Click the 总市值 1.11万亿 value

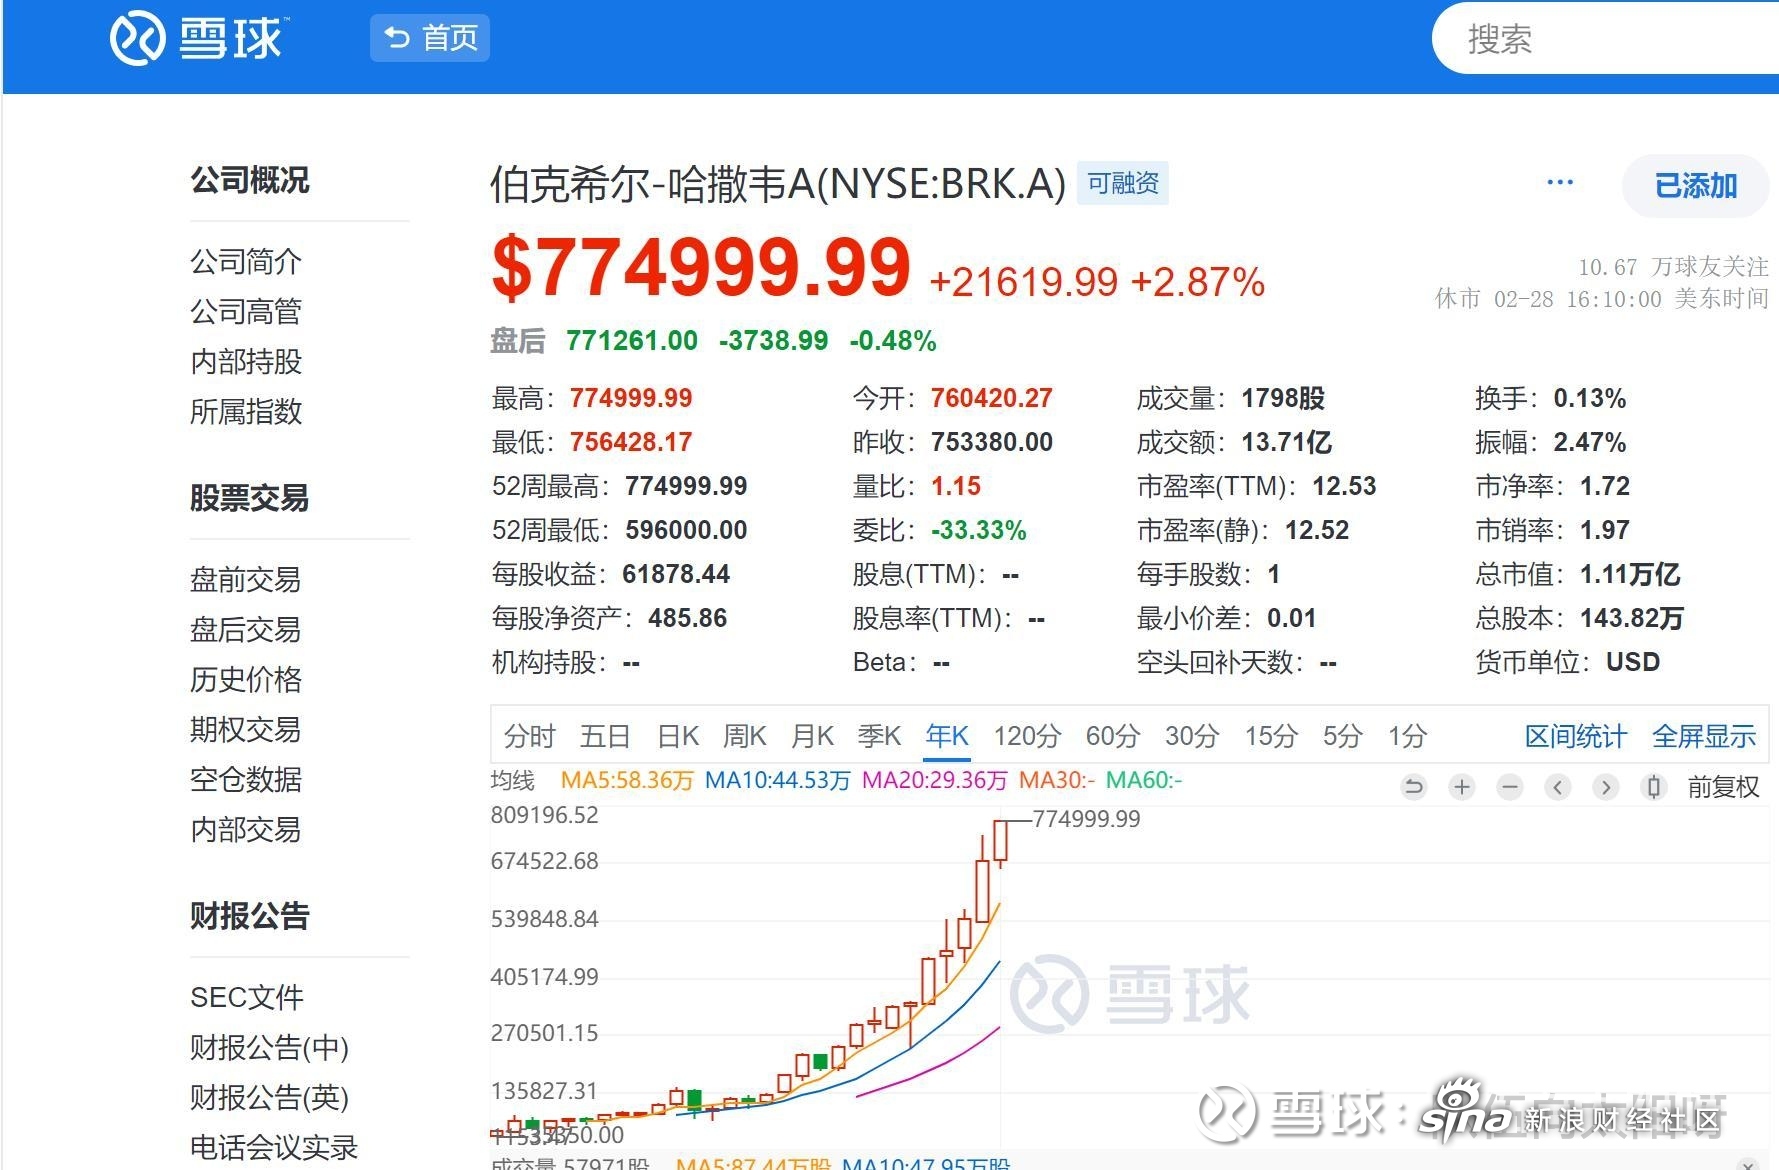[1630, 574]
